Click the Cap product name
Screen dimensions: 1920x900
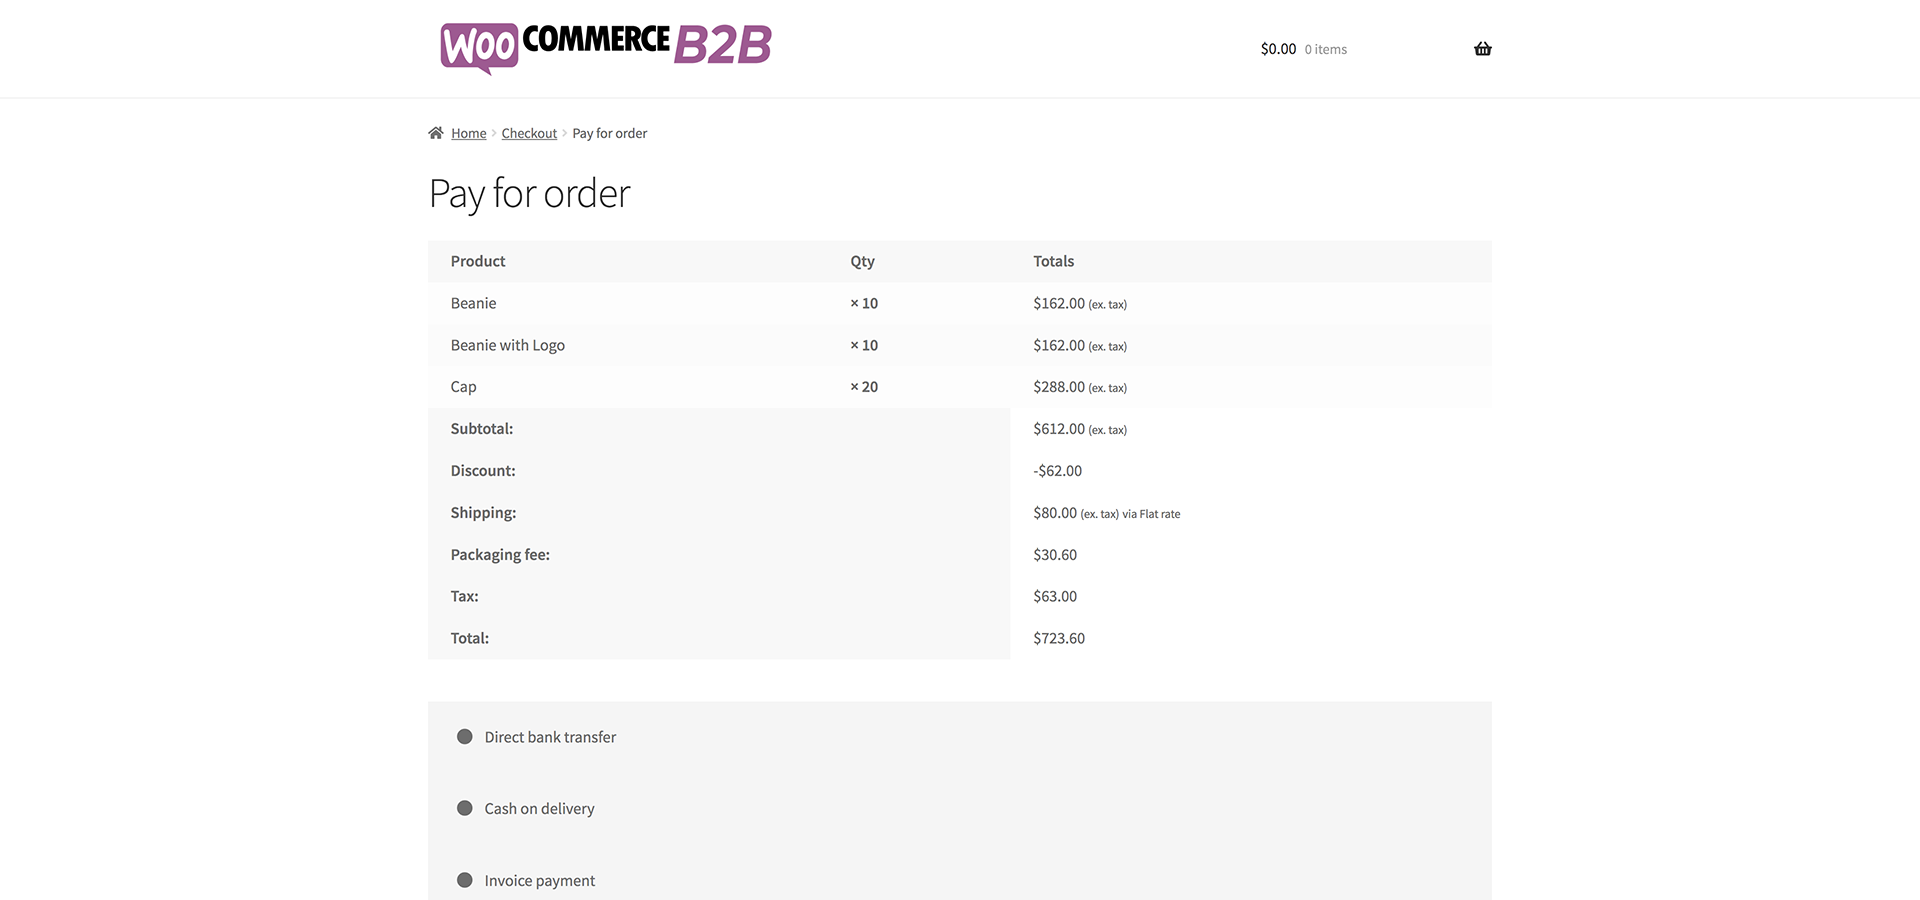tap(463, 387)
